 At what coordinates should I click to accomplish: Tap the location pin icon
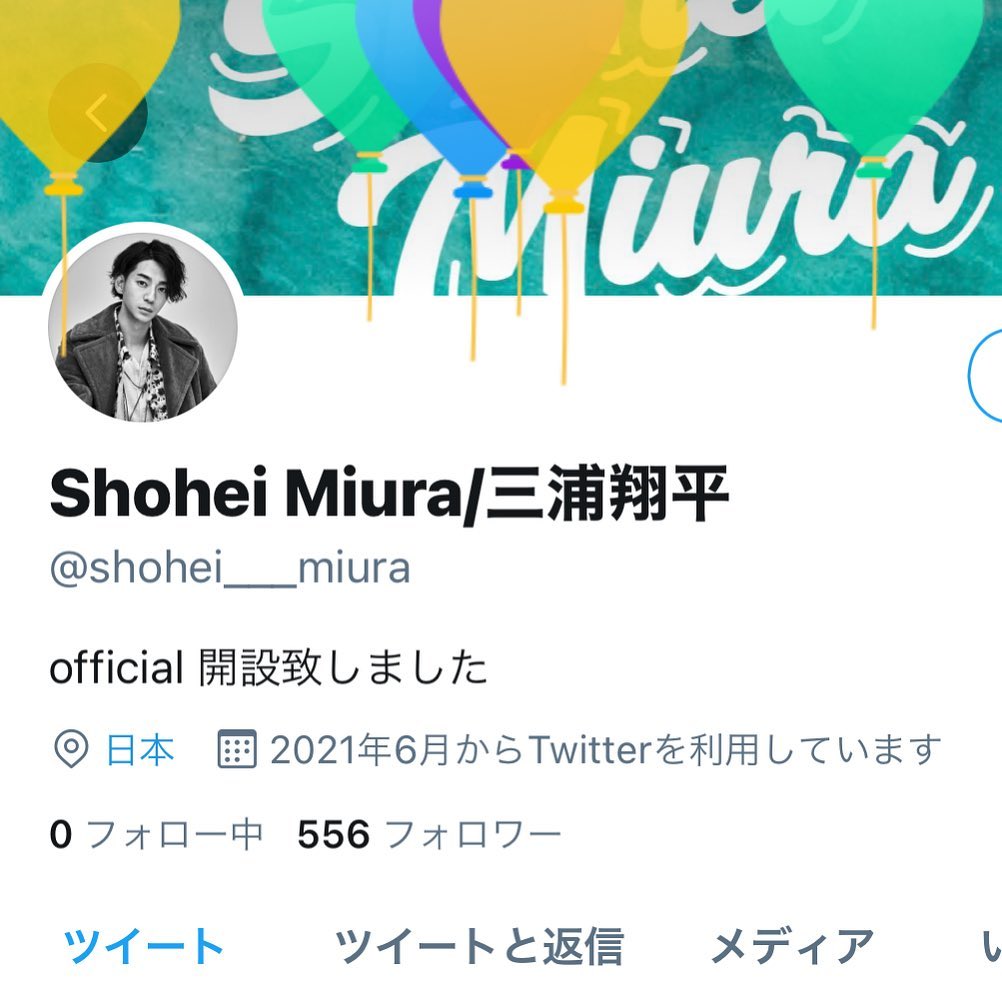(x=71, y=749)
